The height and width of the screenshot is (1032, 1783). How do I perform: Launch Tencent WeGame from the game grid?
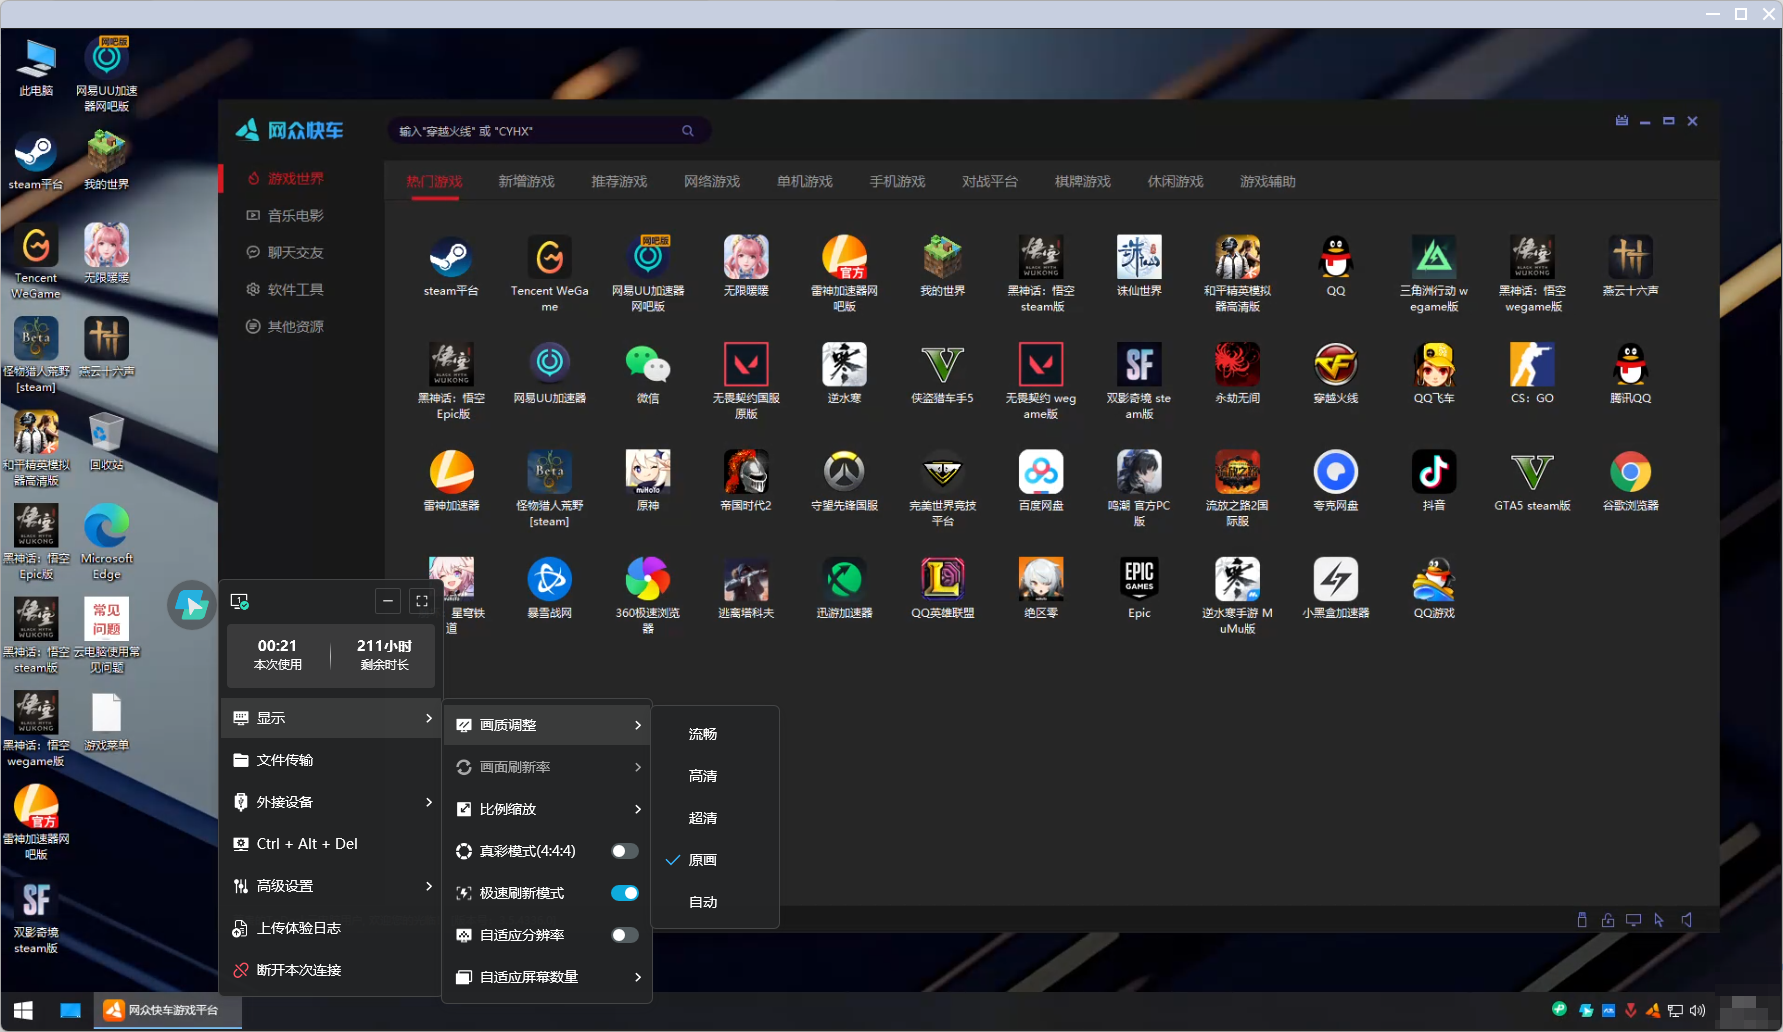coord(549,273)
